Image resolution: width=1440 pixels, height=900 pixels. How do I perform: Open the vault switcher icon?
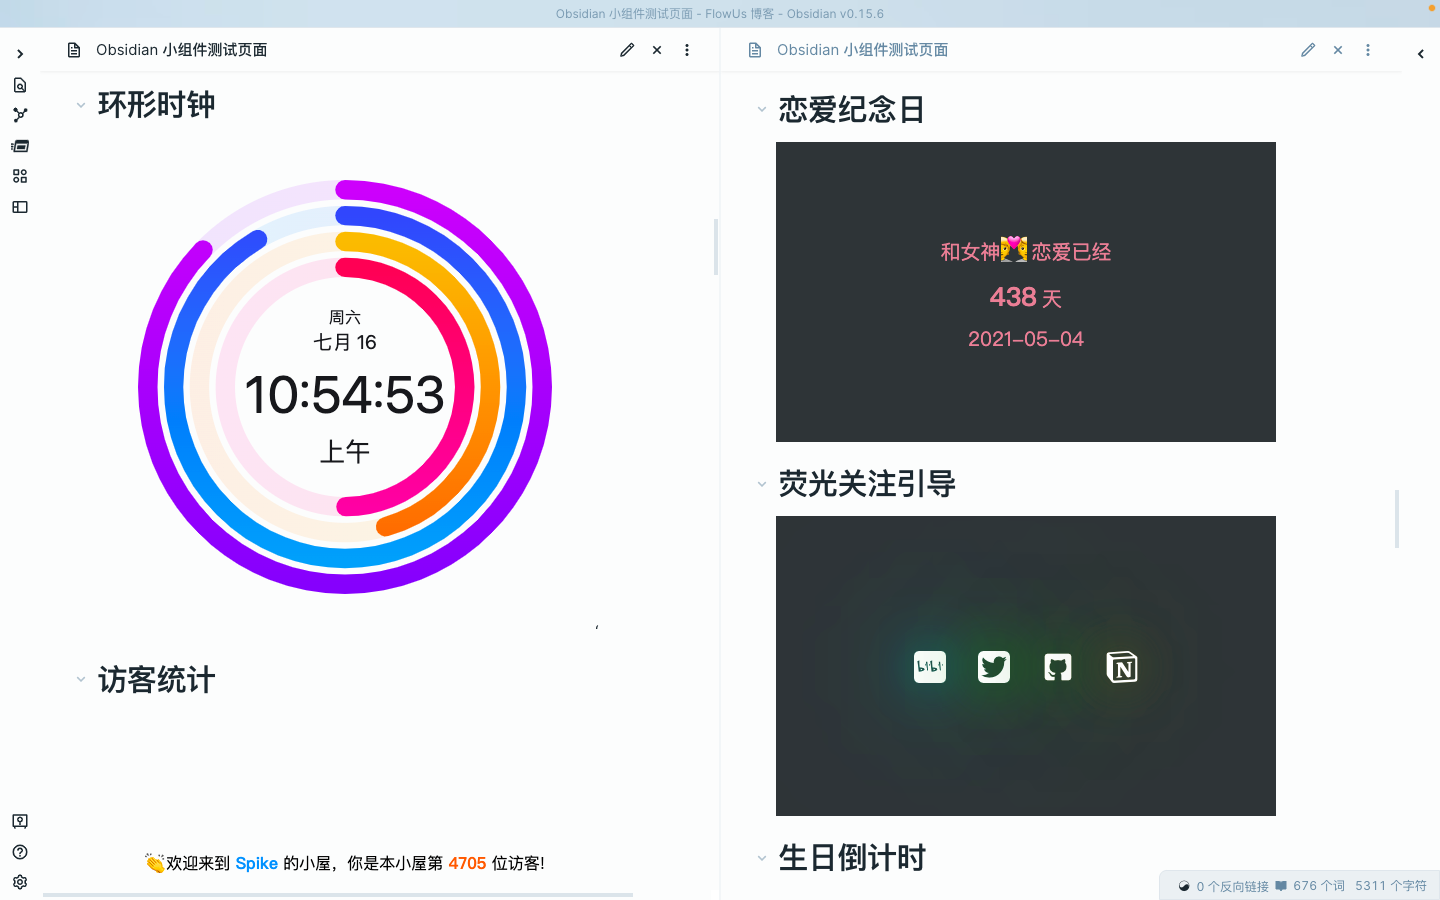(x=20, y=820)
